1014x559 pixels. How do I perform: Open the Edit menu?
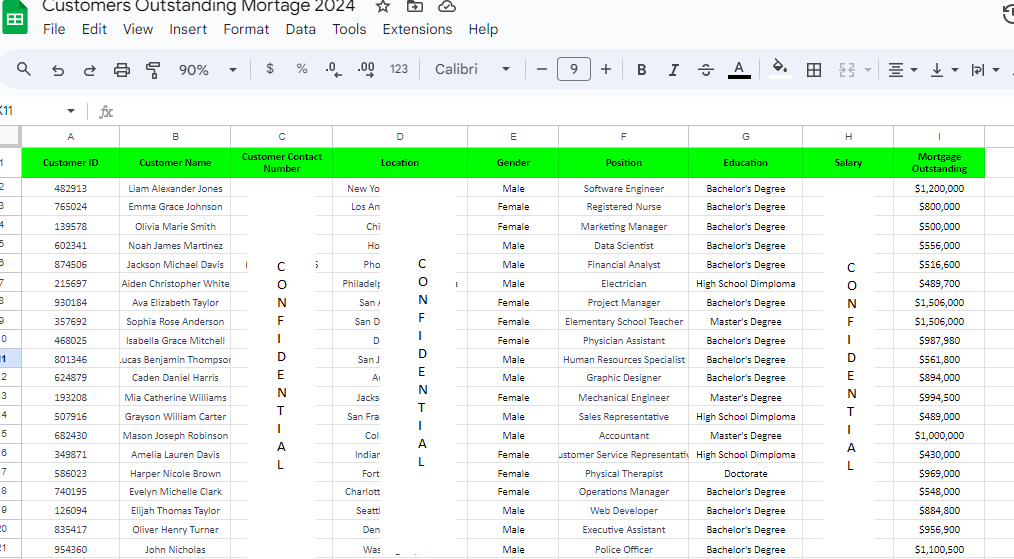click(x=94, y=29)
